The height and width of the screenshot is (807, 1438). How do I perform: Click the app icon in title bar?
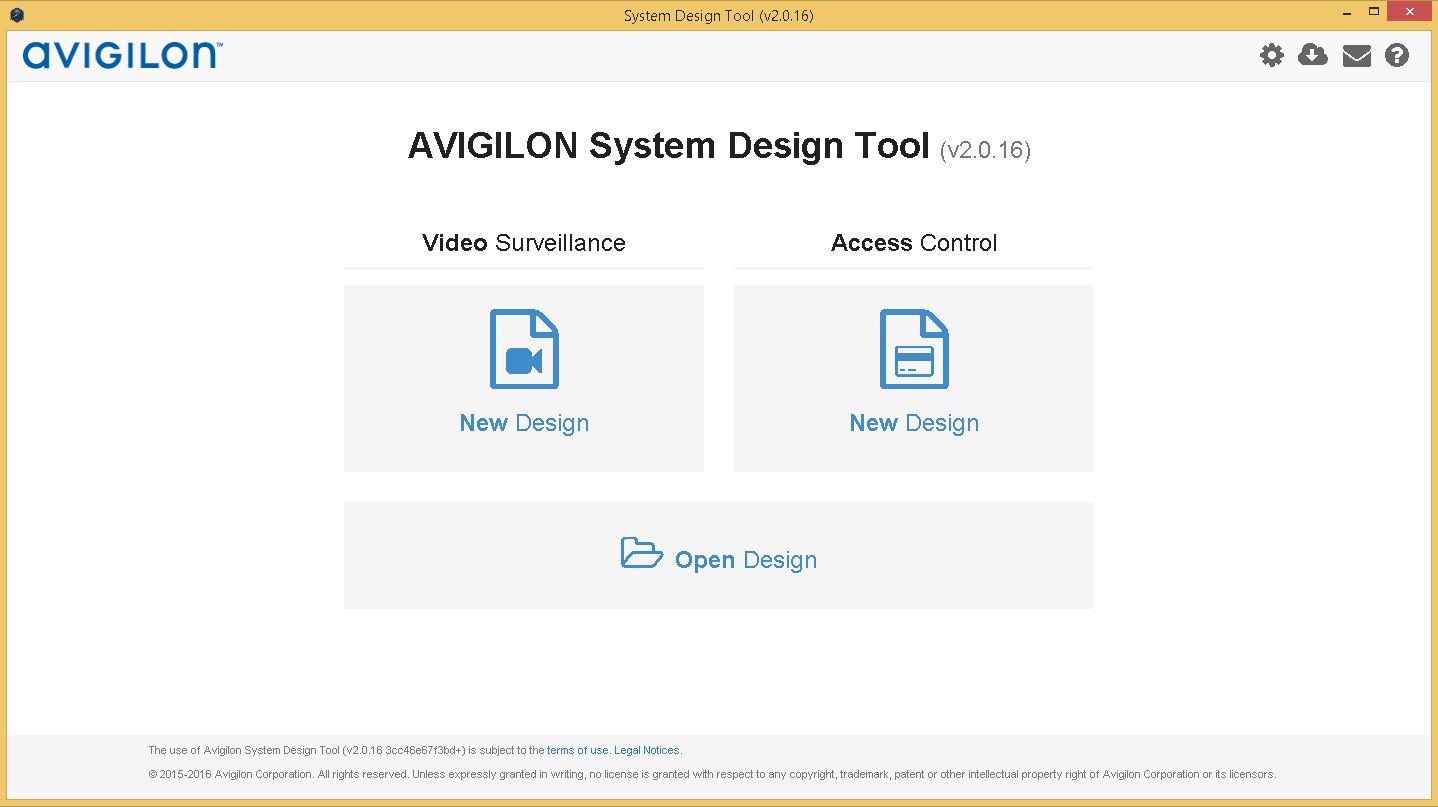pyautogui.click(x=16, y=15)
